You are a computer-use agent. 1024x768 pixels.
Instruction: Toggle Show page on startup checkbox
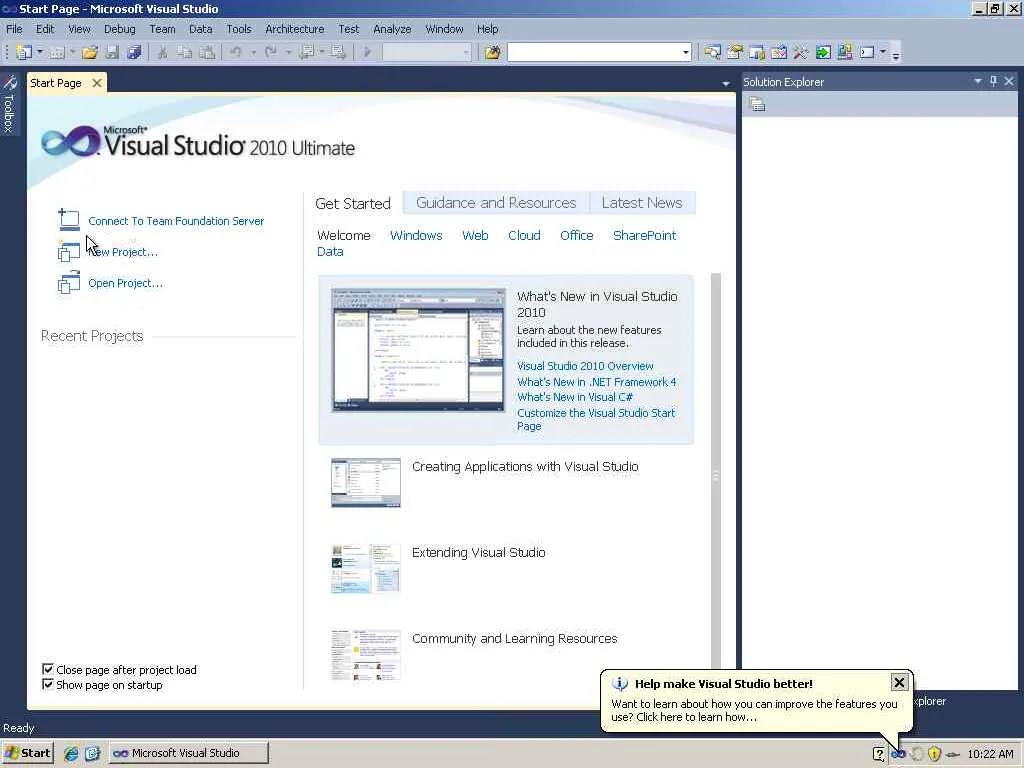(48, 684)
